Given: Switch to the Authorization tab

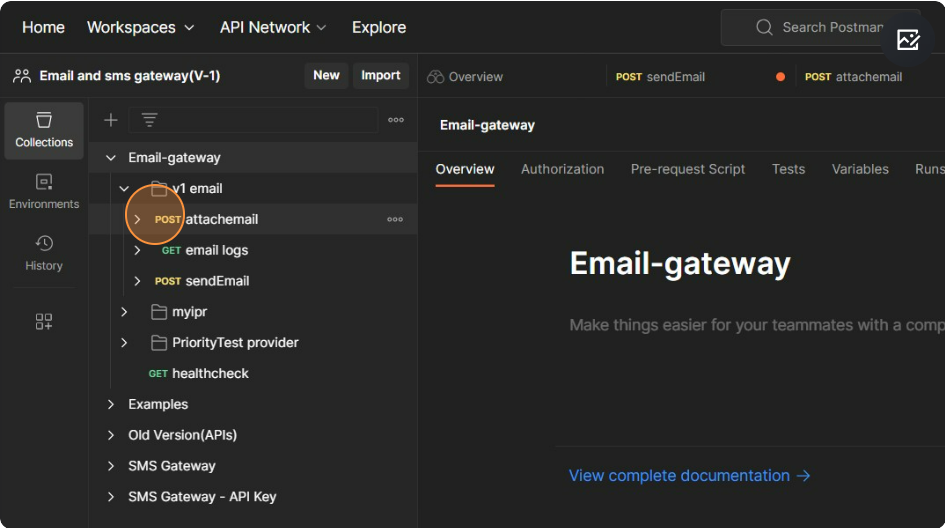Looking at the screenshot, I should [x=562, y=169].
